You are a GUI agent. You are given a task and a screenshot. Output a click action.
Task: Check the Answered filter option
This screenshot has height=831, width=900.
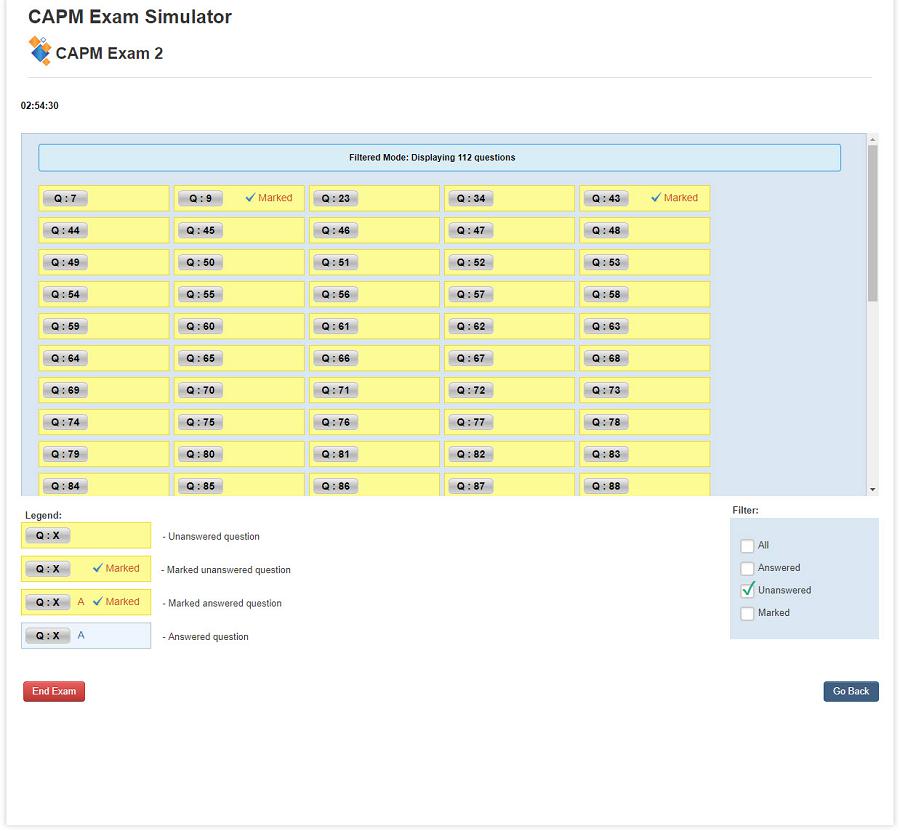[747, 568]
